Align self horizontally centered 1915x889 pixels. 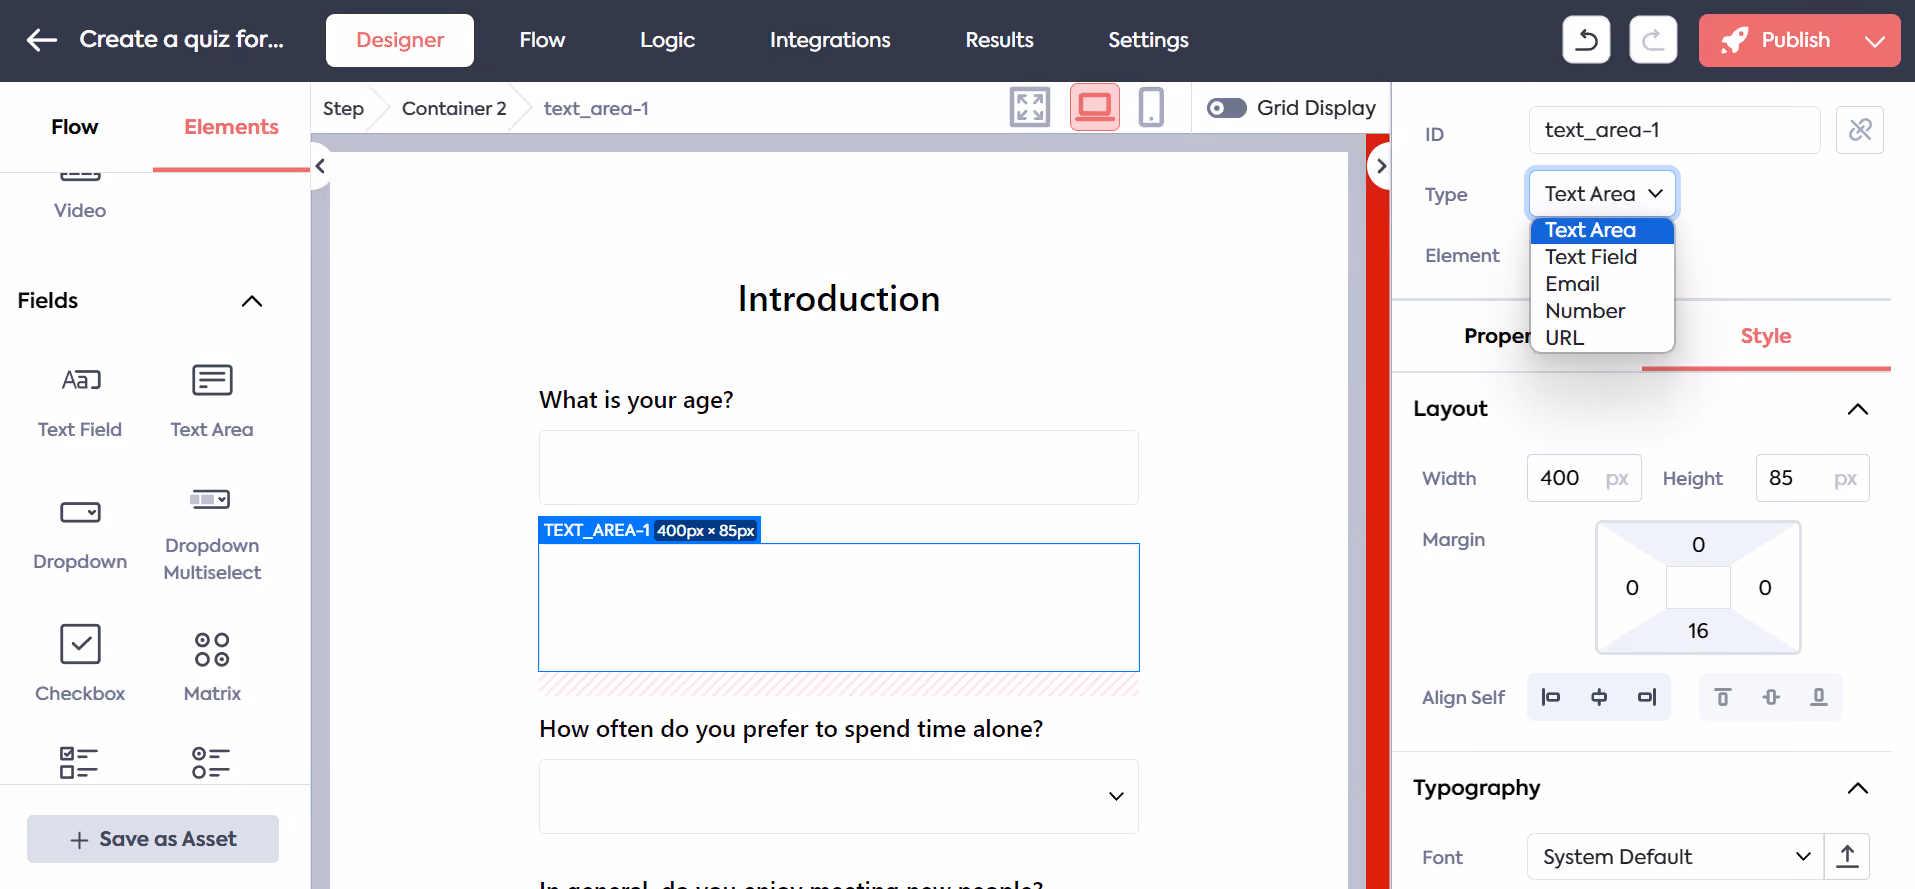click(1599, 697)
